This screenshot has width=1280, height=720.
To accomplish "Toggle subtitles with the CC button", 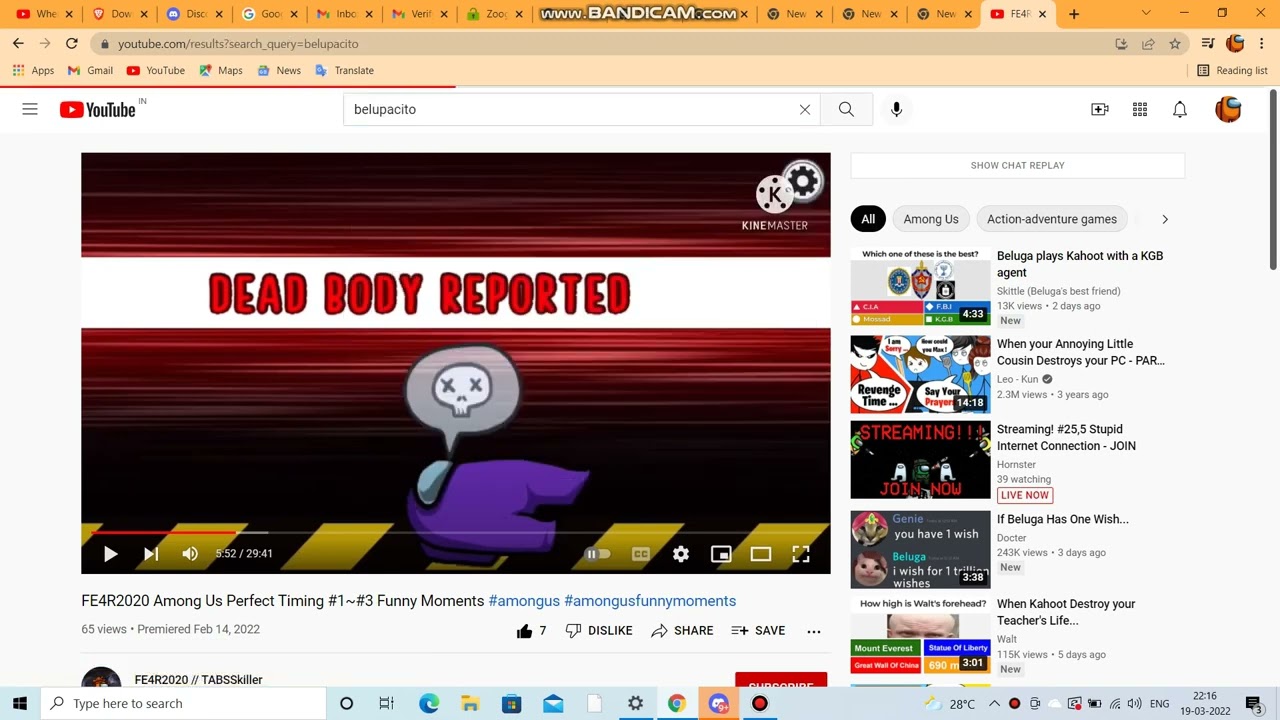I will [641, 553].
